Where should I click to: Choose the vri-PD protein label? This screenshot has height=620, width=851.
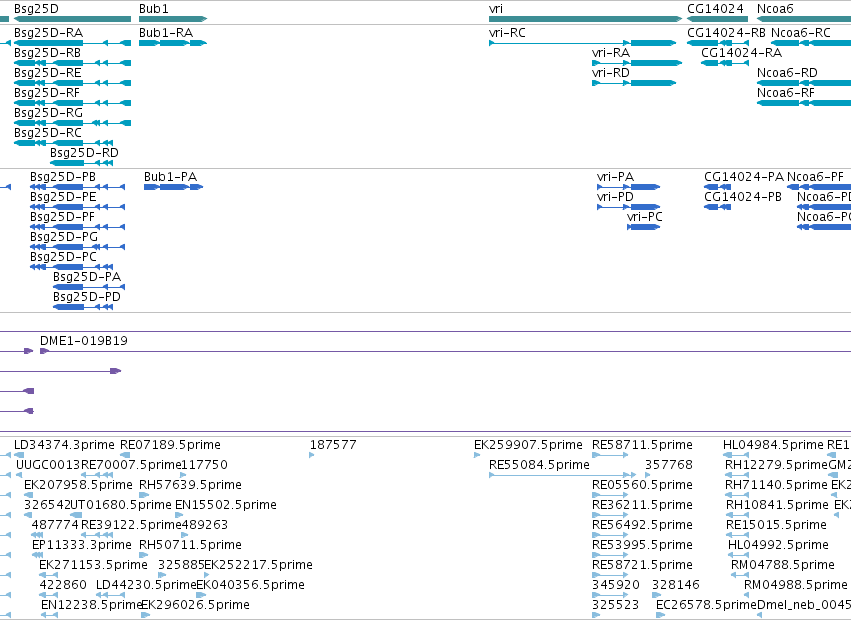click(615, 197)
